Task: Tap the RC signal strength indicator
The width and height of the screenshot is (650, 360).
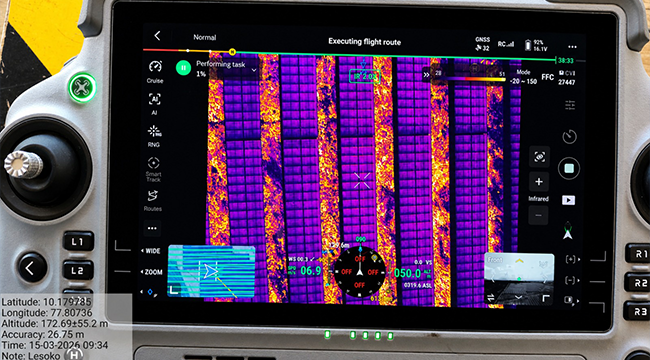Action: pos(506,44)
